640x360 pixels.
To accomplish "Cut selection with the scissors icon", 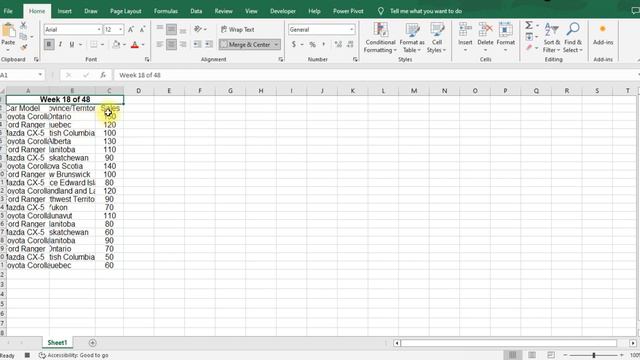I will point(24,26).
